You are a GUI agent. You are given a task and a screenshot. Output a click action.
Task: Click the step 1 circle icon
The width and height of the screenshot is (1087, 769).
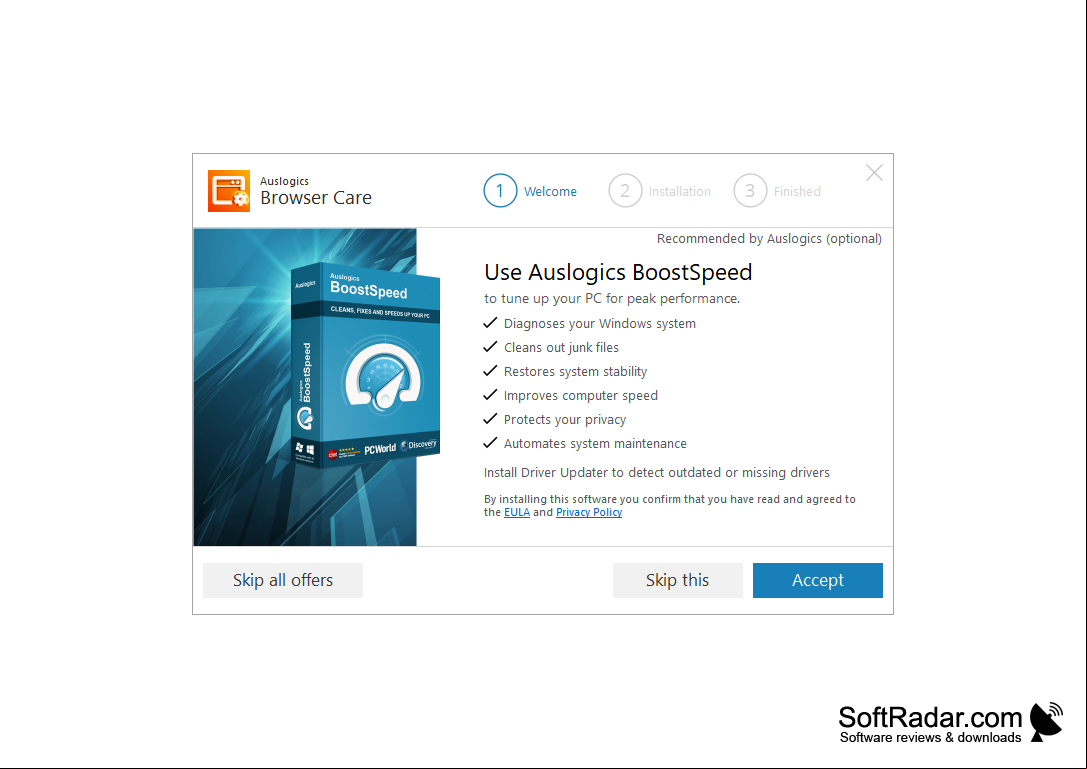(500, 191)
